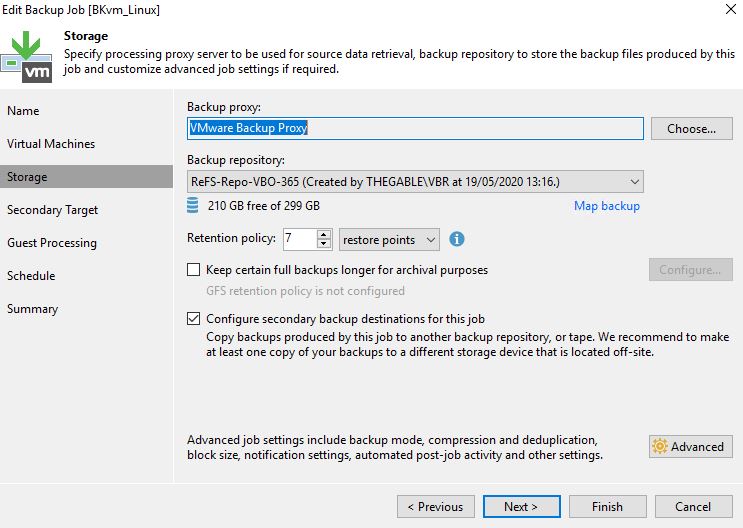Enable keeping full backups for archival

193,270
